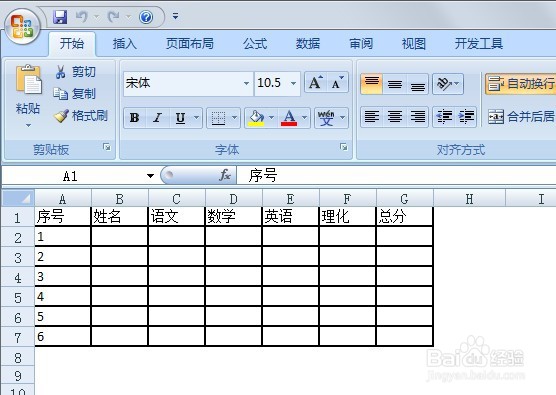The height and width of the screenshot is (395, 556).
Task: Click the Increase Indent icon
Action: click(466, 116)
